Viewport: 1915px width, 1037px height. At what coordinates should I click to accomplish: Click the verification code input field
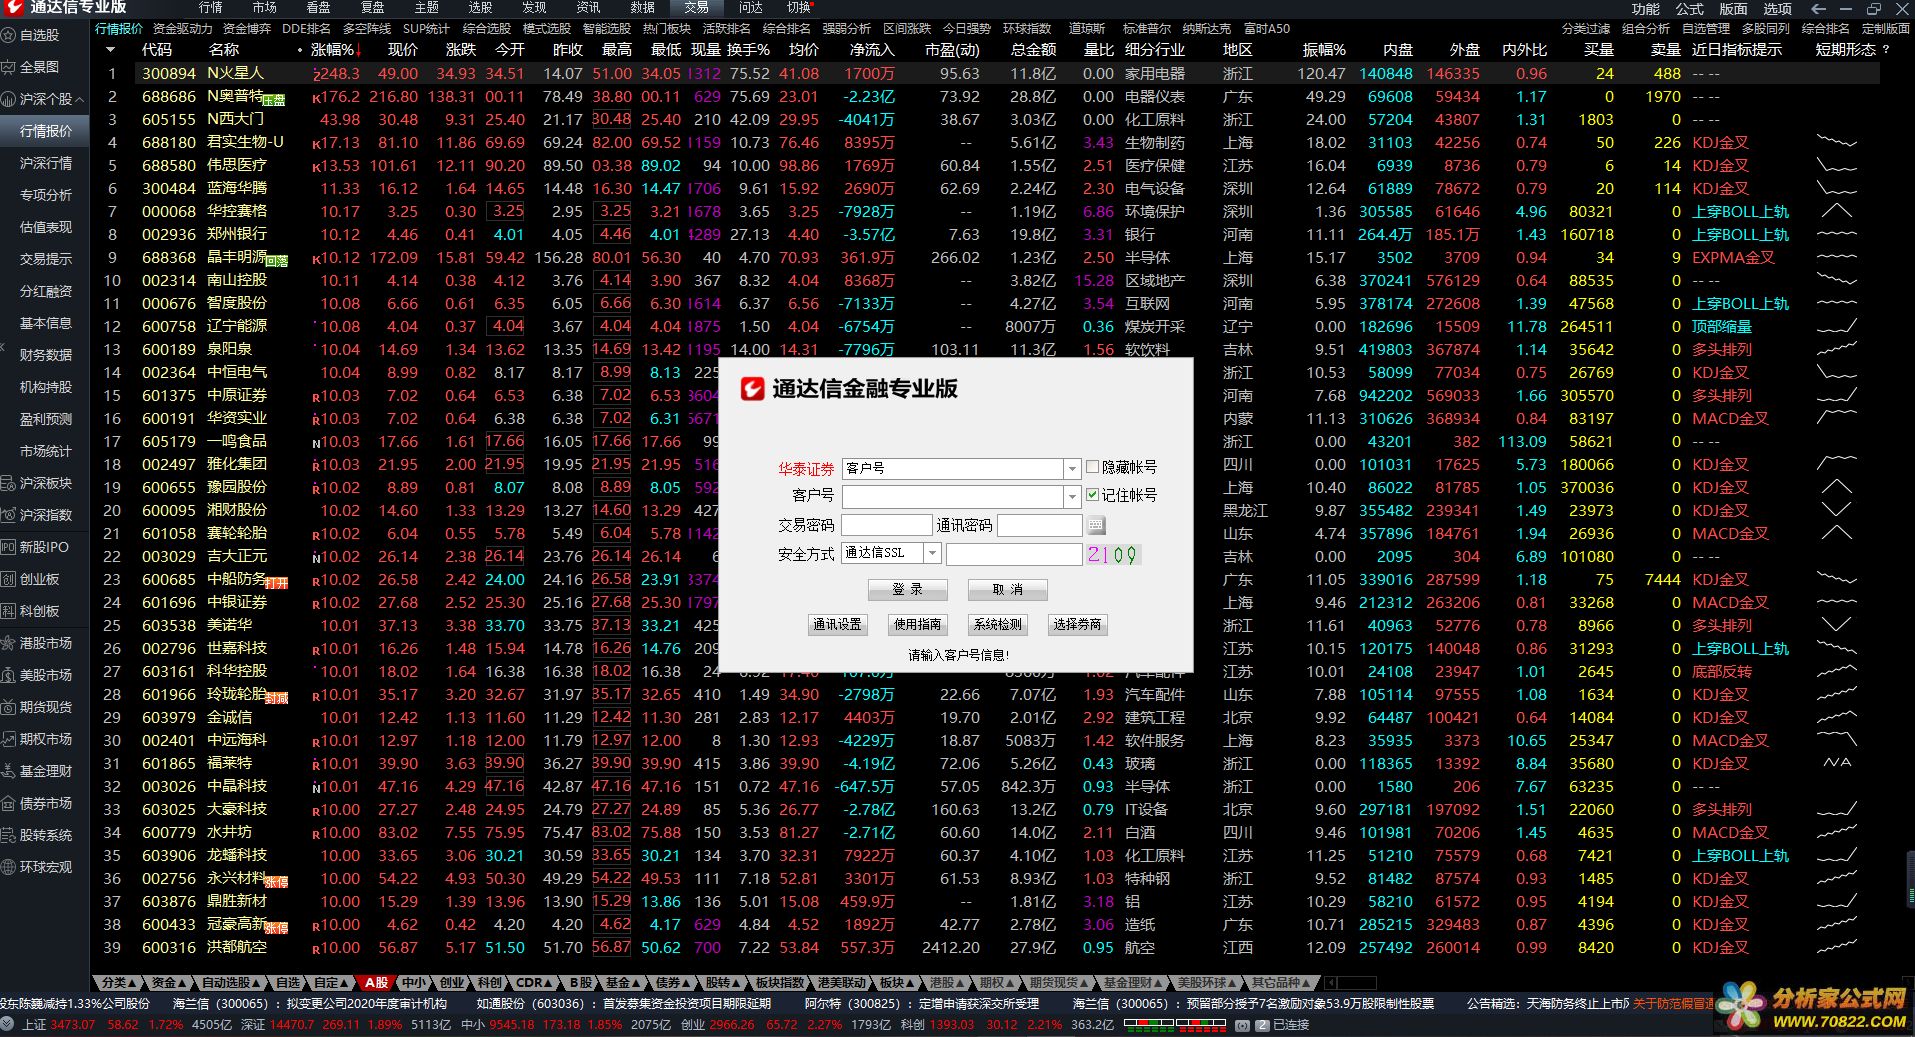[1014, 553]
